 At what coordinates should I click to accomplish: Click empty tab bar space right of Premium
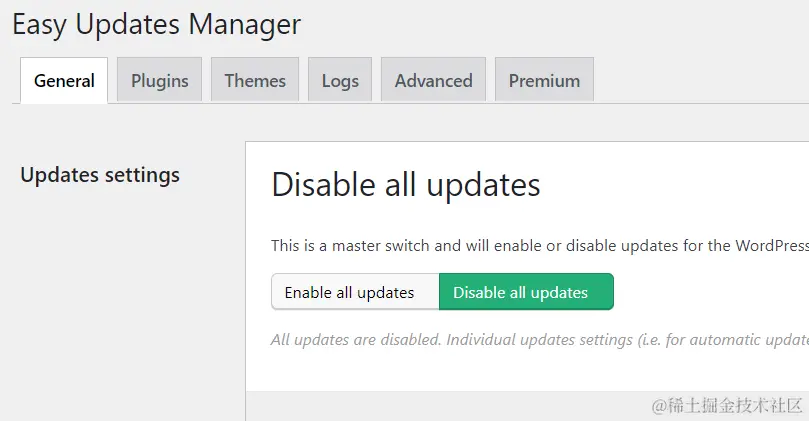[700, 81]
